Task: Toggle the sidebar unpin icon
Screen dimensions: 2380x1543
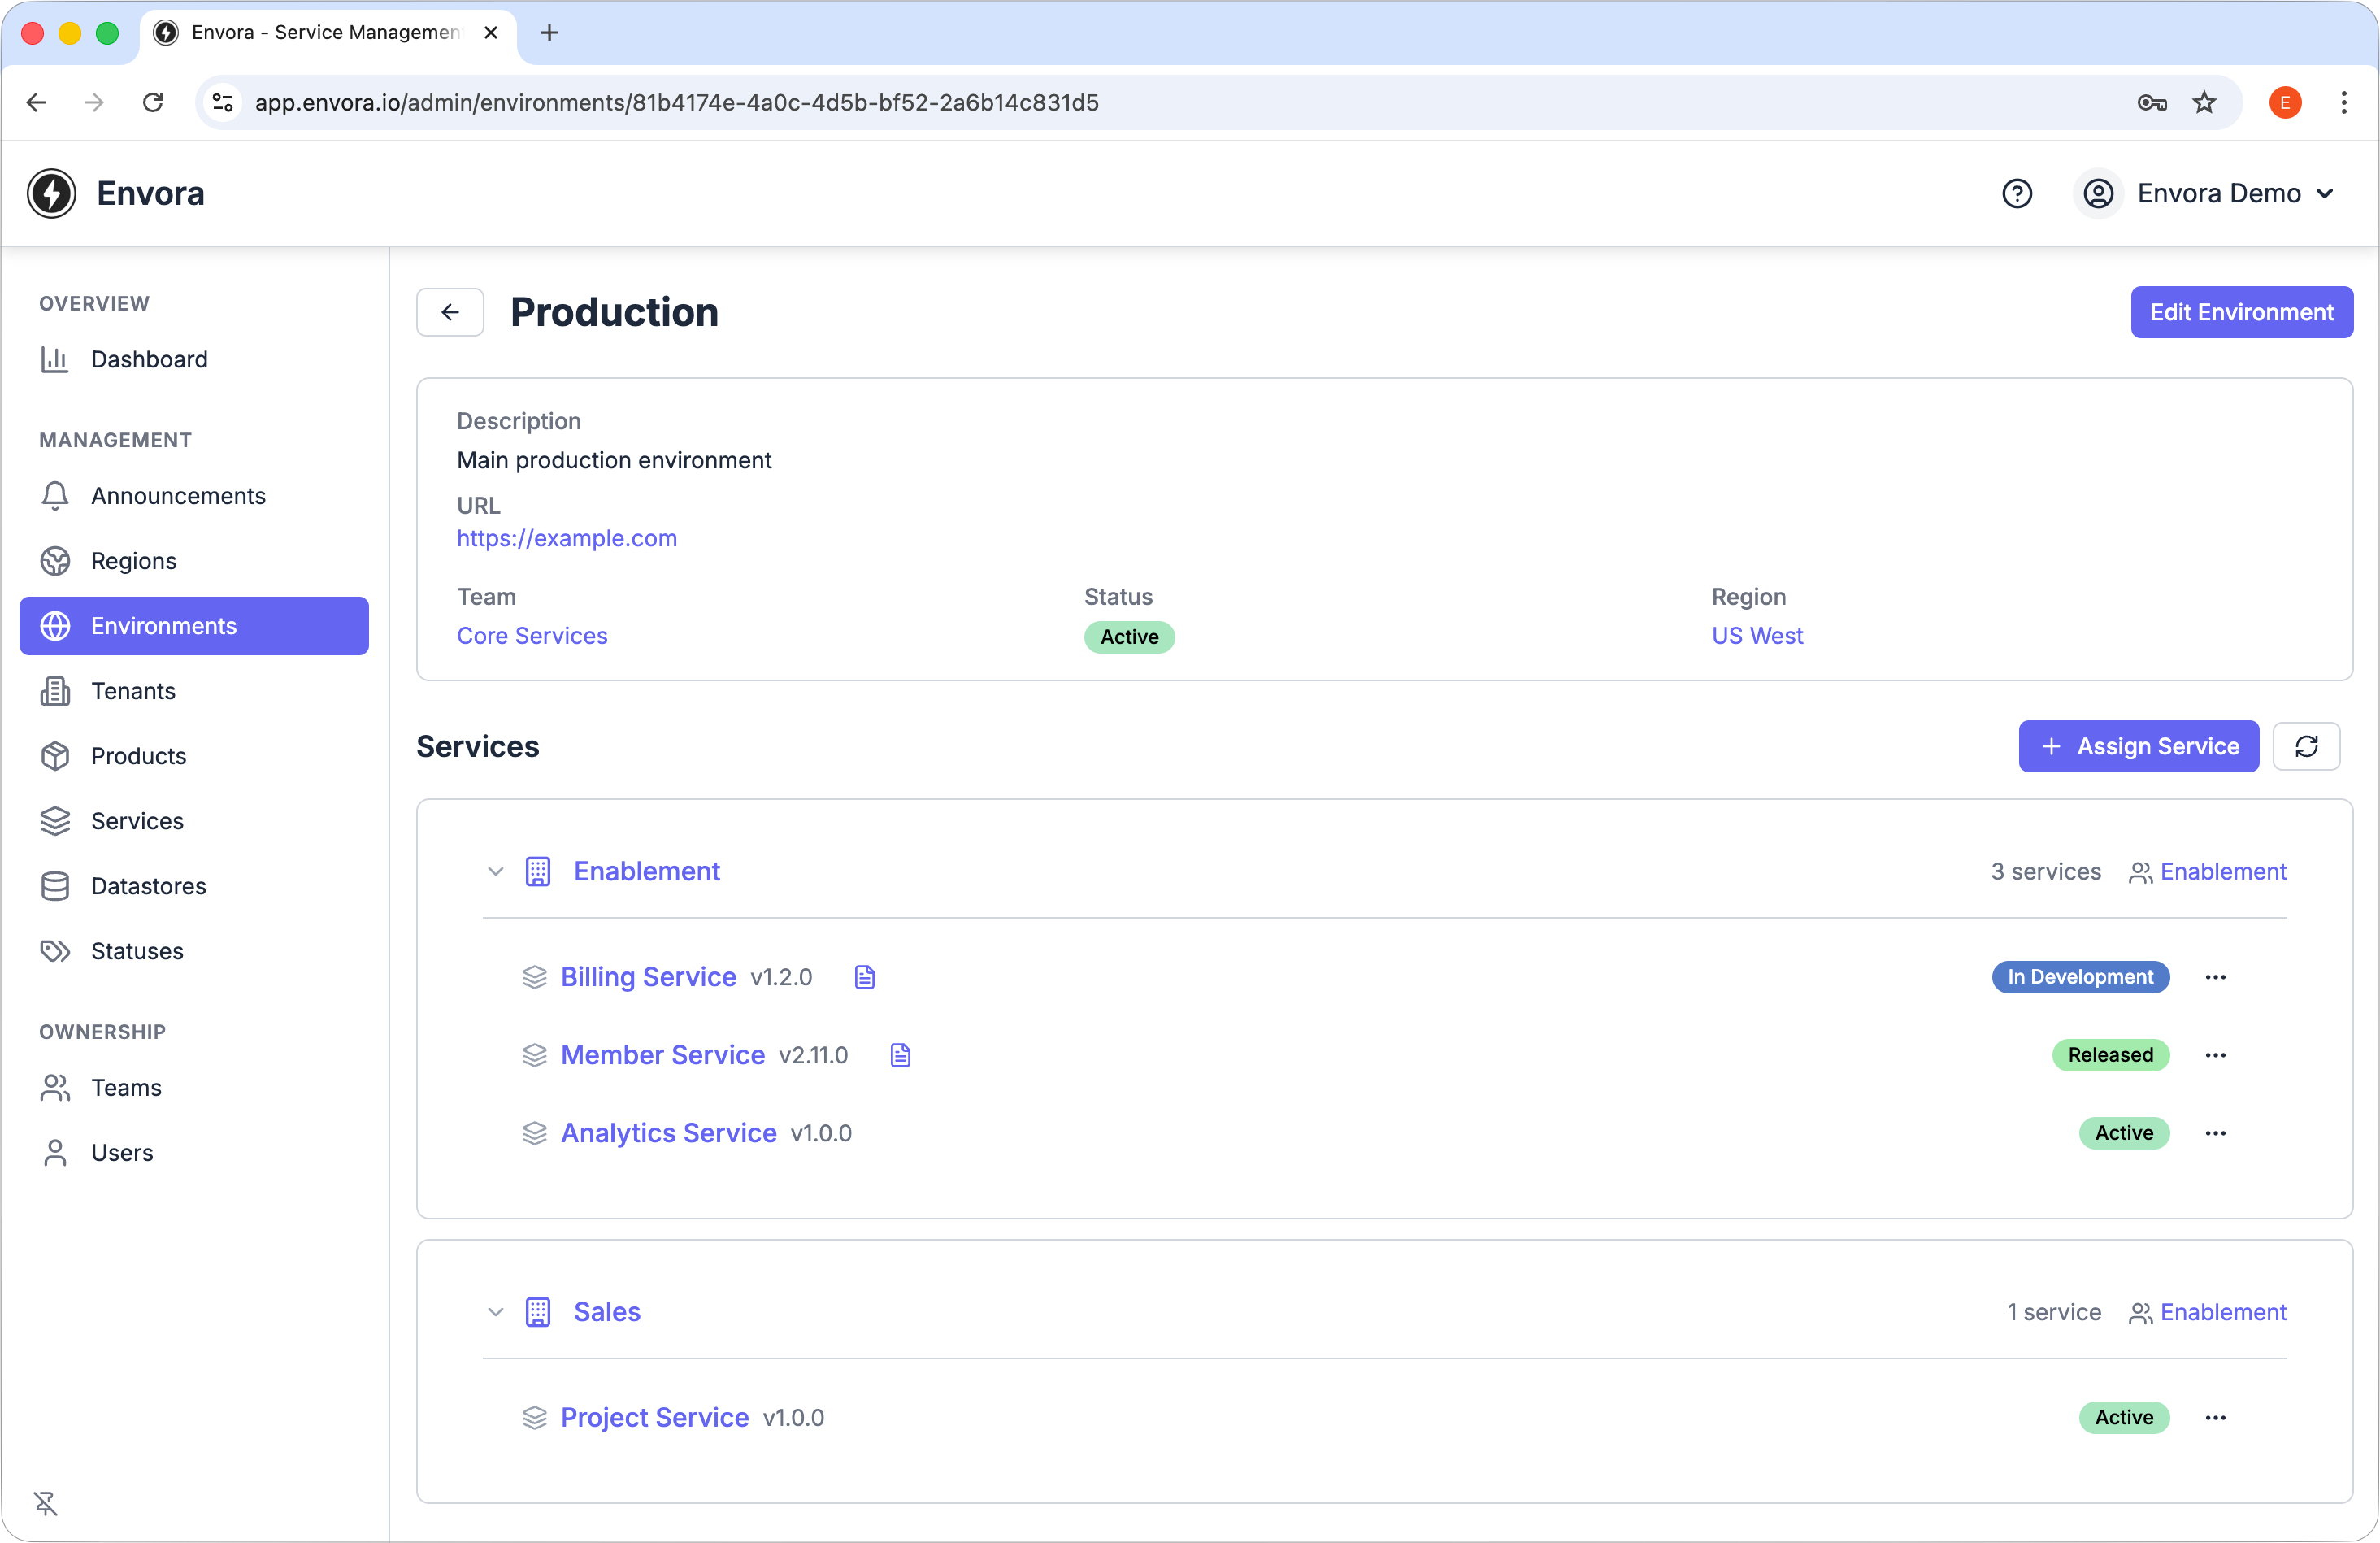Action: pos(46,1503)
